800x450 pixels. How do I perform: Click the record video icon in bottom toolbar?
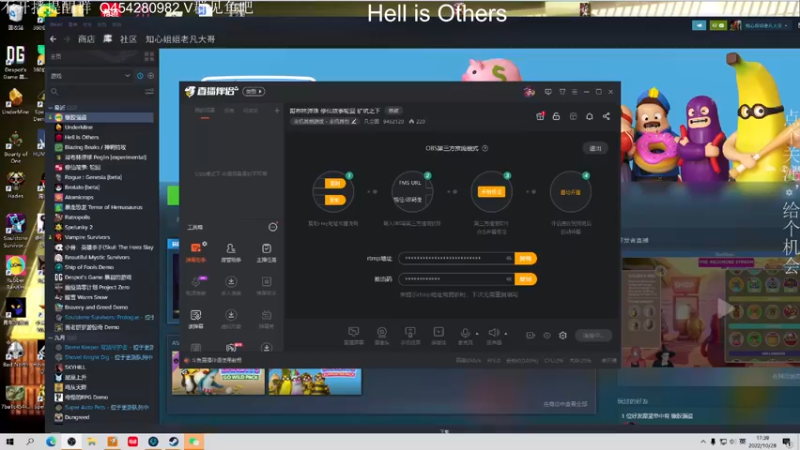point(531,335)
